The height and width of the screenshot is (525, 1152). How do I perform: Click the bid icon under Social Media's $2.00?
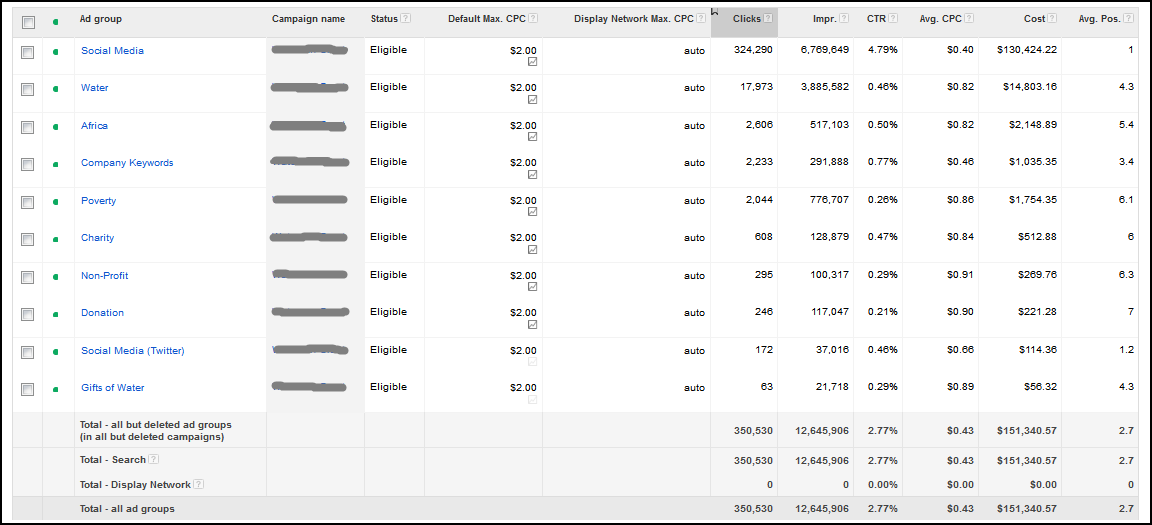click(x=532, y=62)
